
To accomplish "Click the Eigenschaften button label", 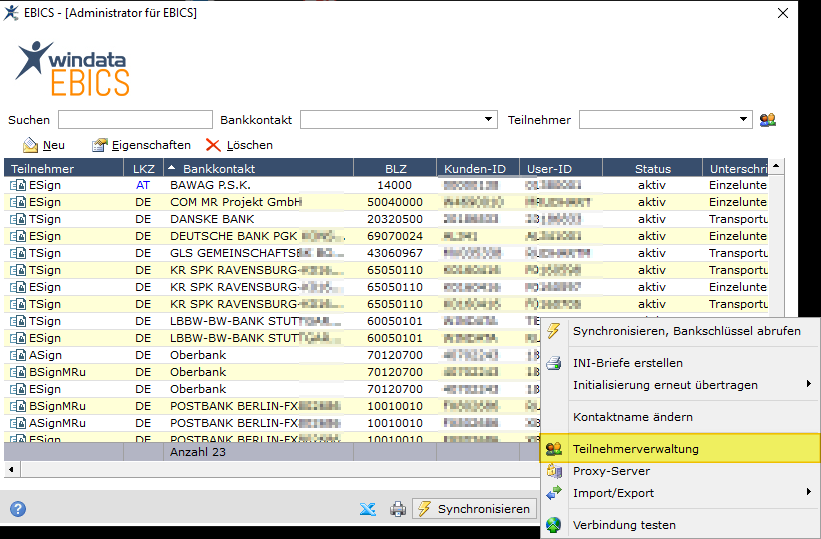I will 151,145.
